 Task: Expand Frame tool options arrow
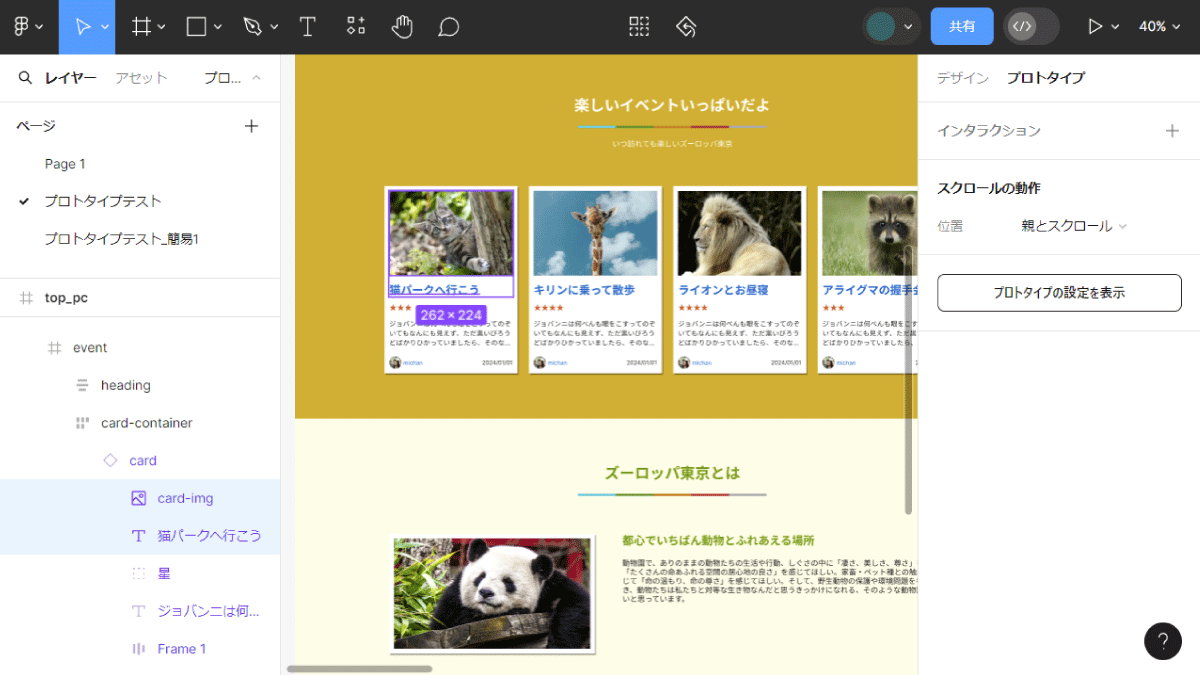162,28
